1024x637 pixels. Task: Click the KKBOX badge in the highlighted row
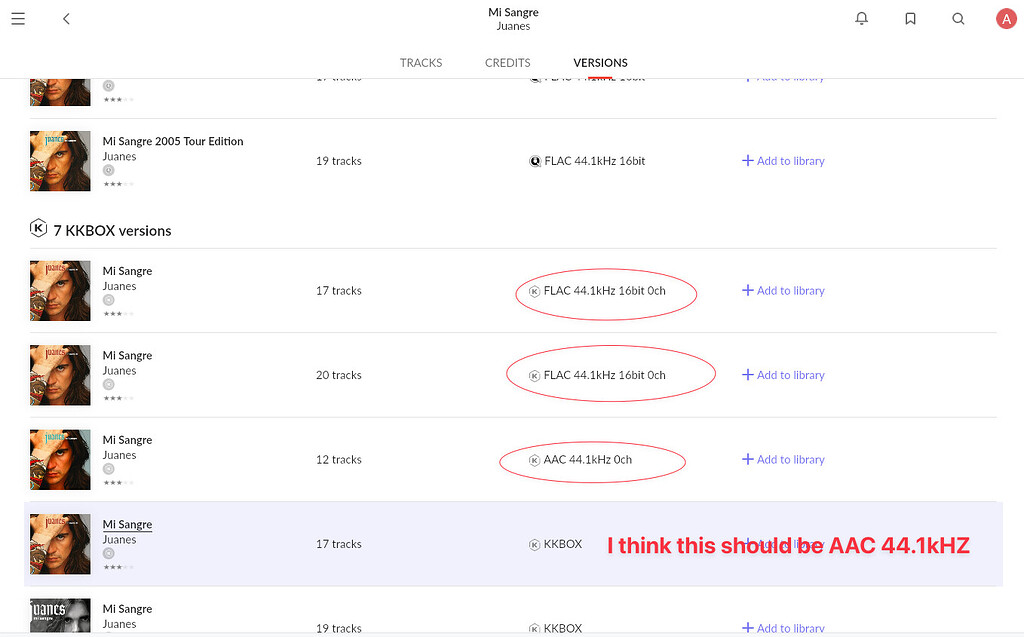555,544
